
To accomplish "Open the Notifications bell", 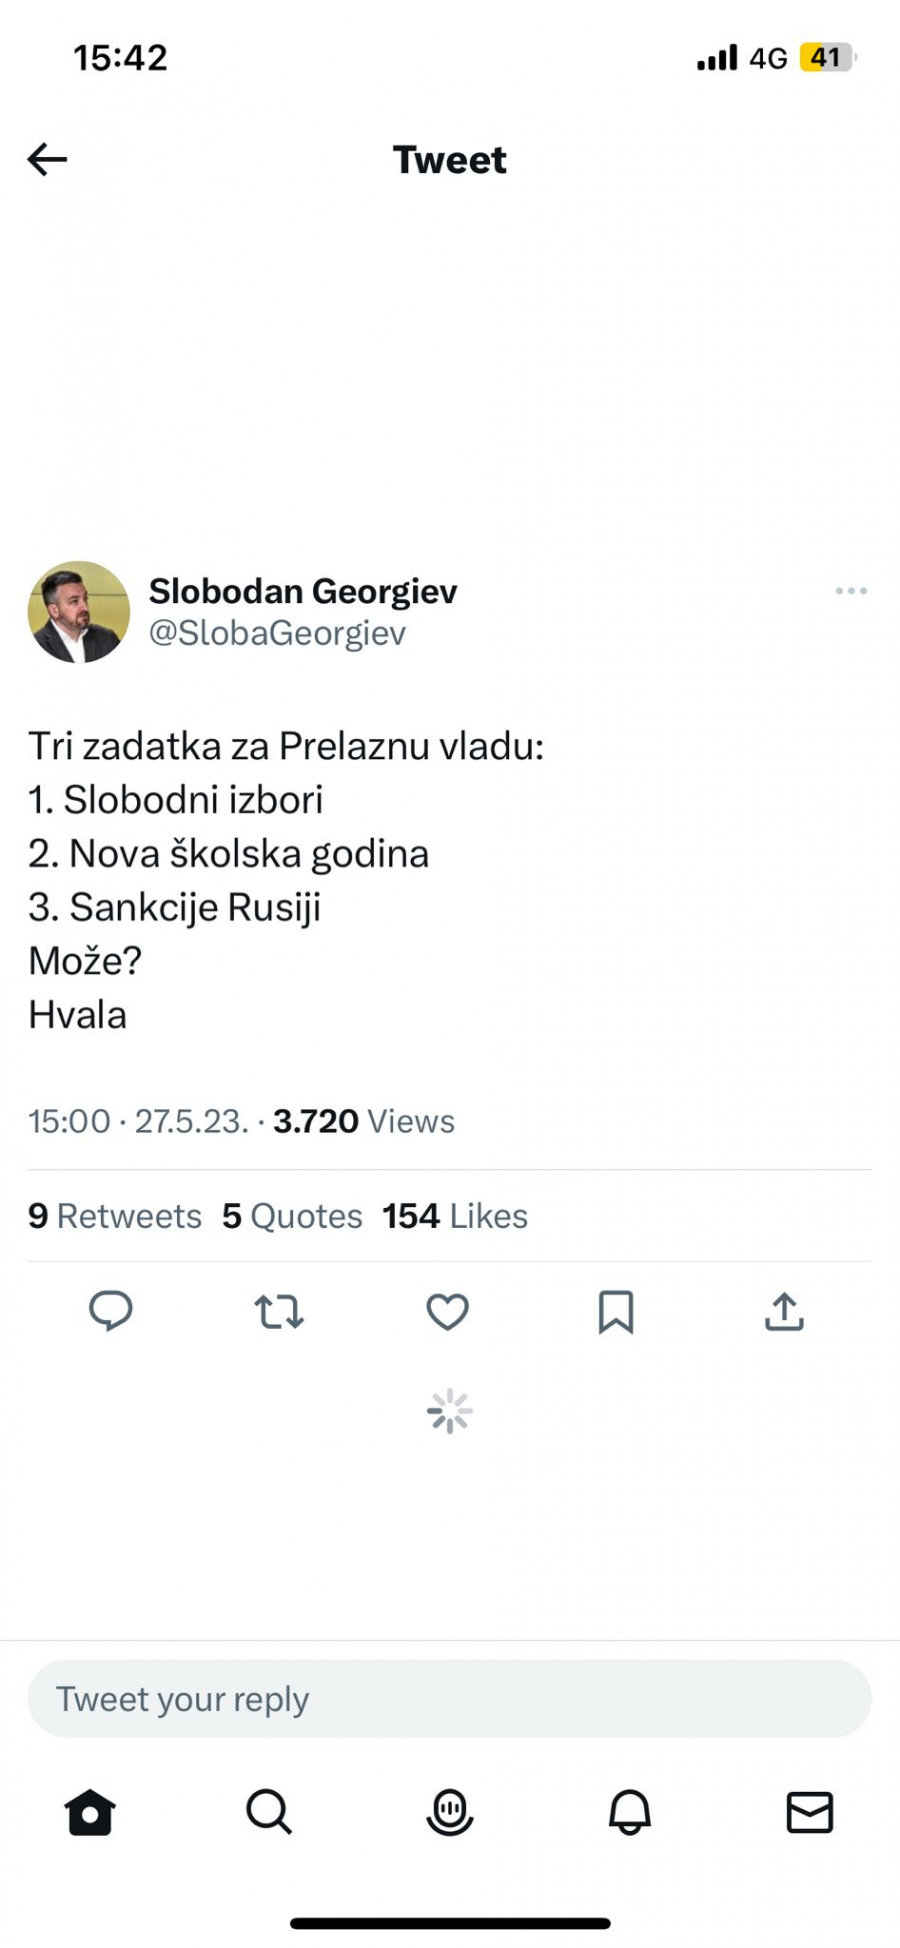I will 629,1812.
